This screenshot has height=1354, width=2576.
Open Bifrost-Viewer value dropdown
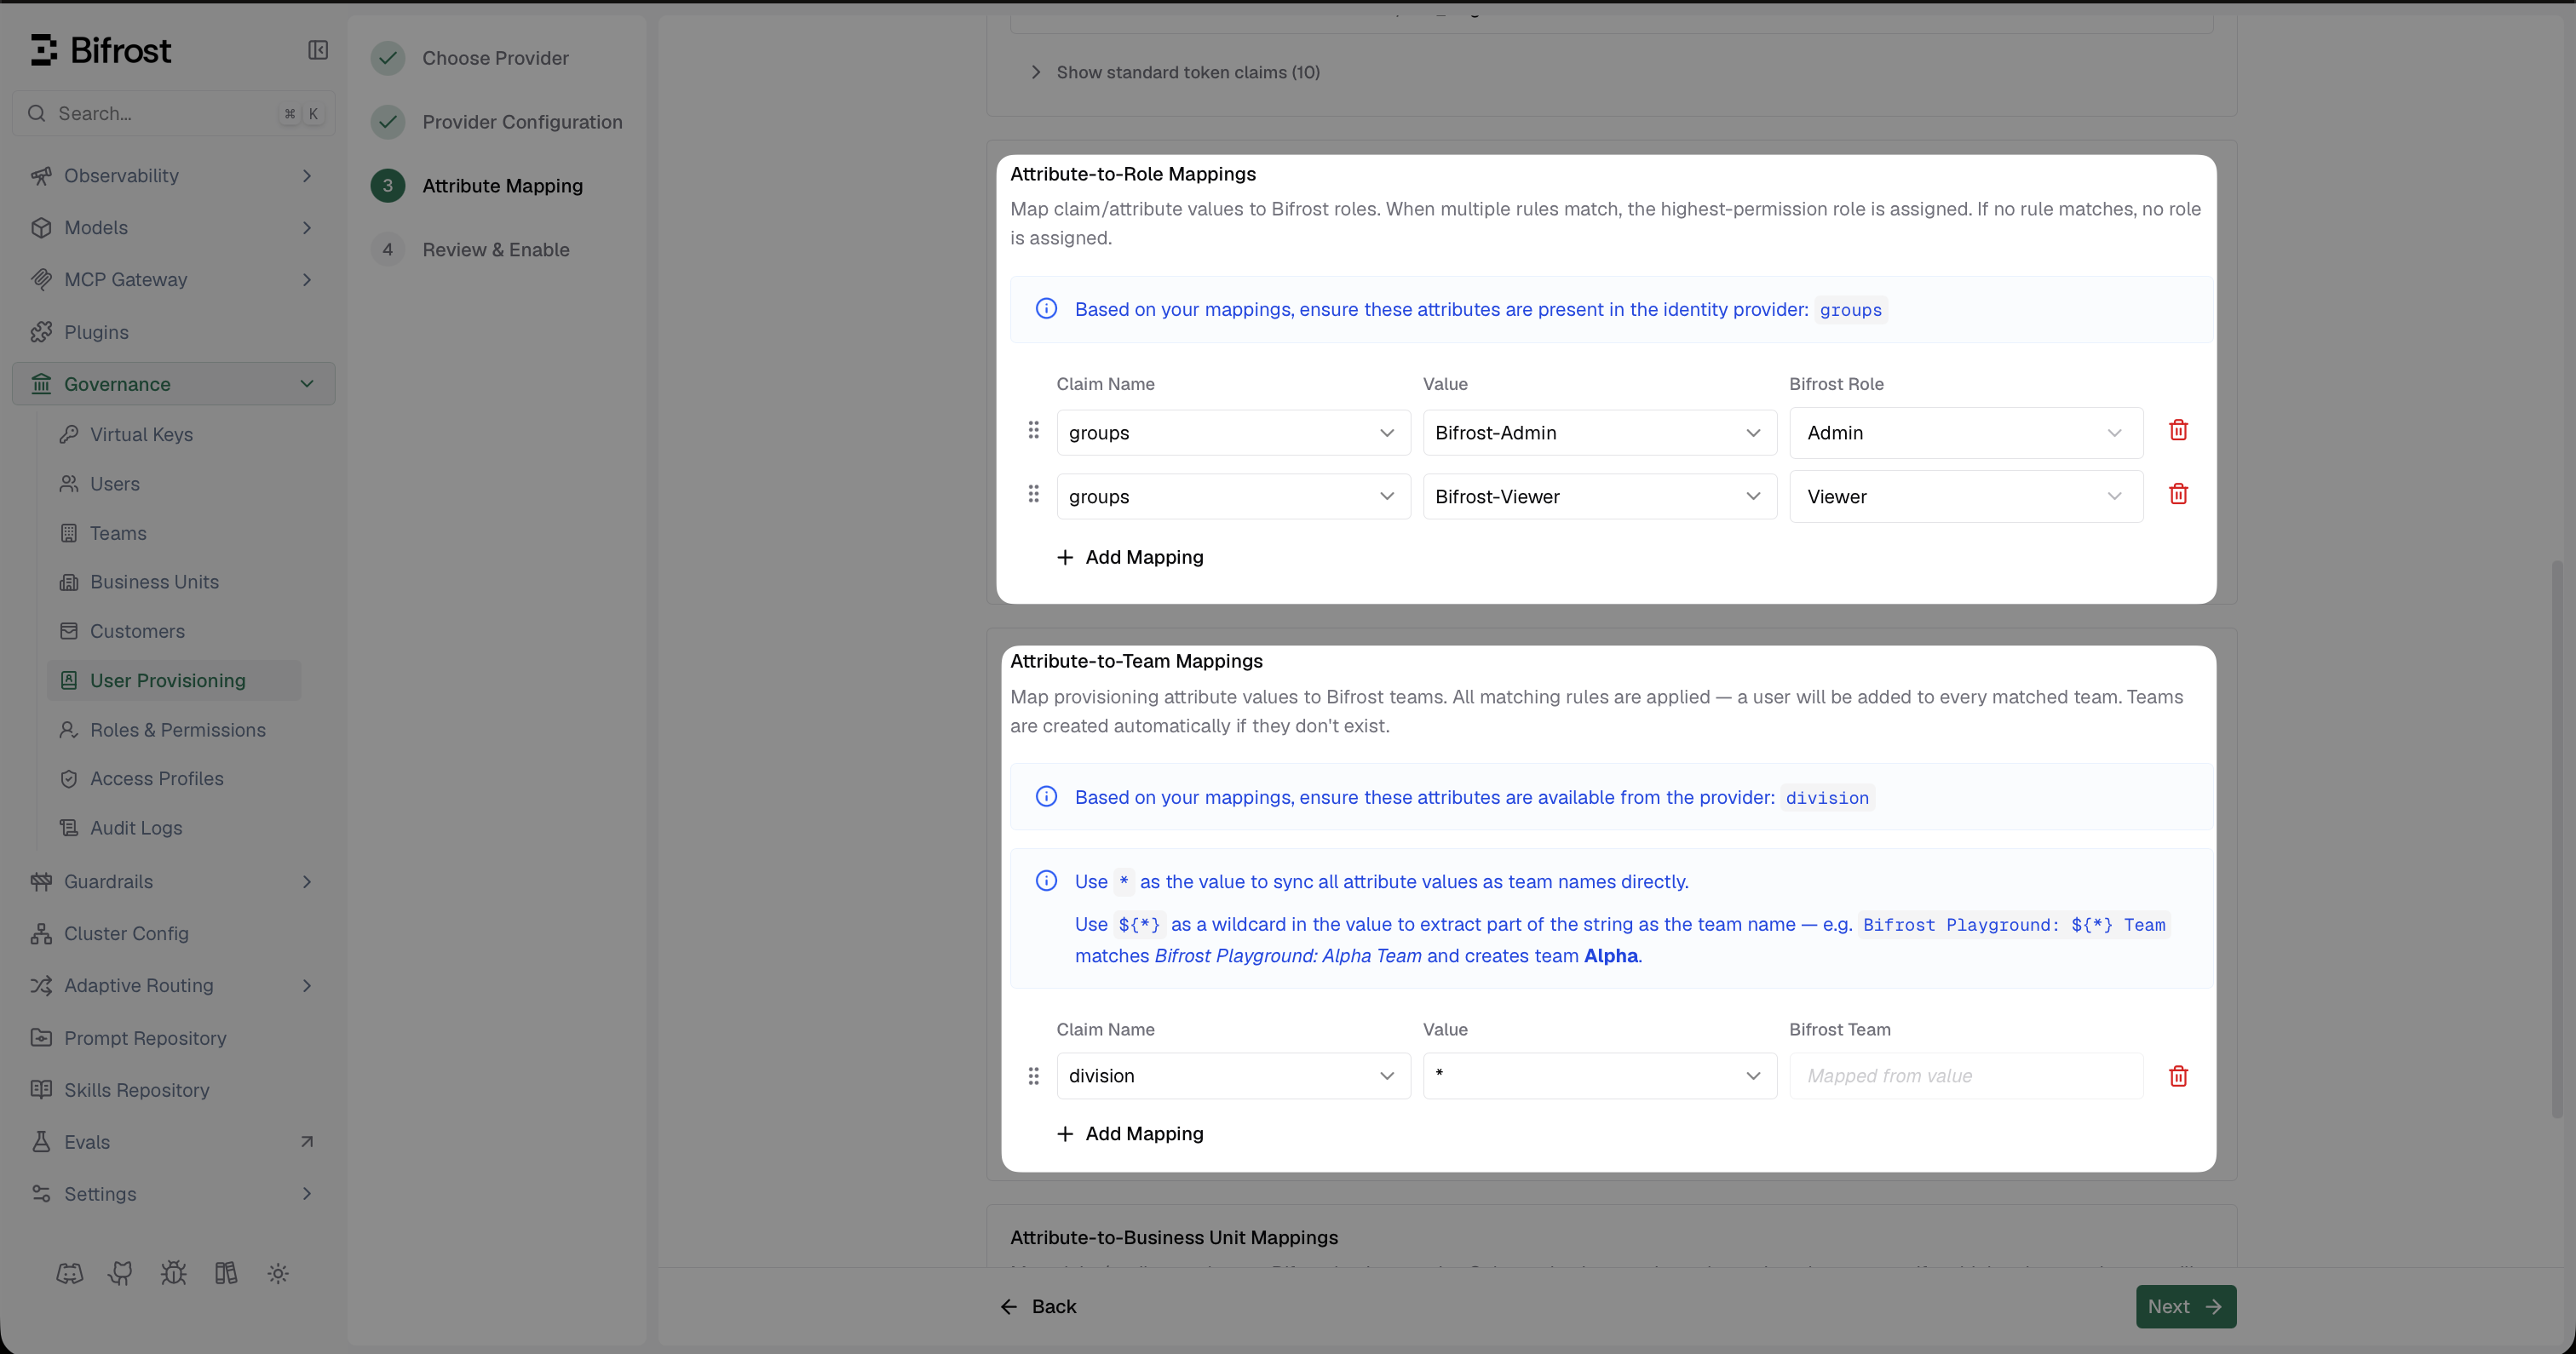1599,497
